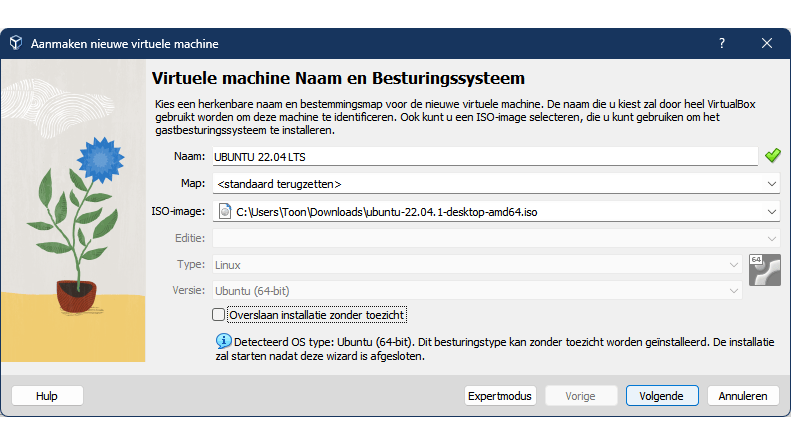Click the green valid-name checkmark icon
Screen dimensions: 791x445
click(772, 156)
